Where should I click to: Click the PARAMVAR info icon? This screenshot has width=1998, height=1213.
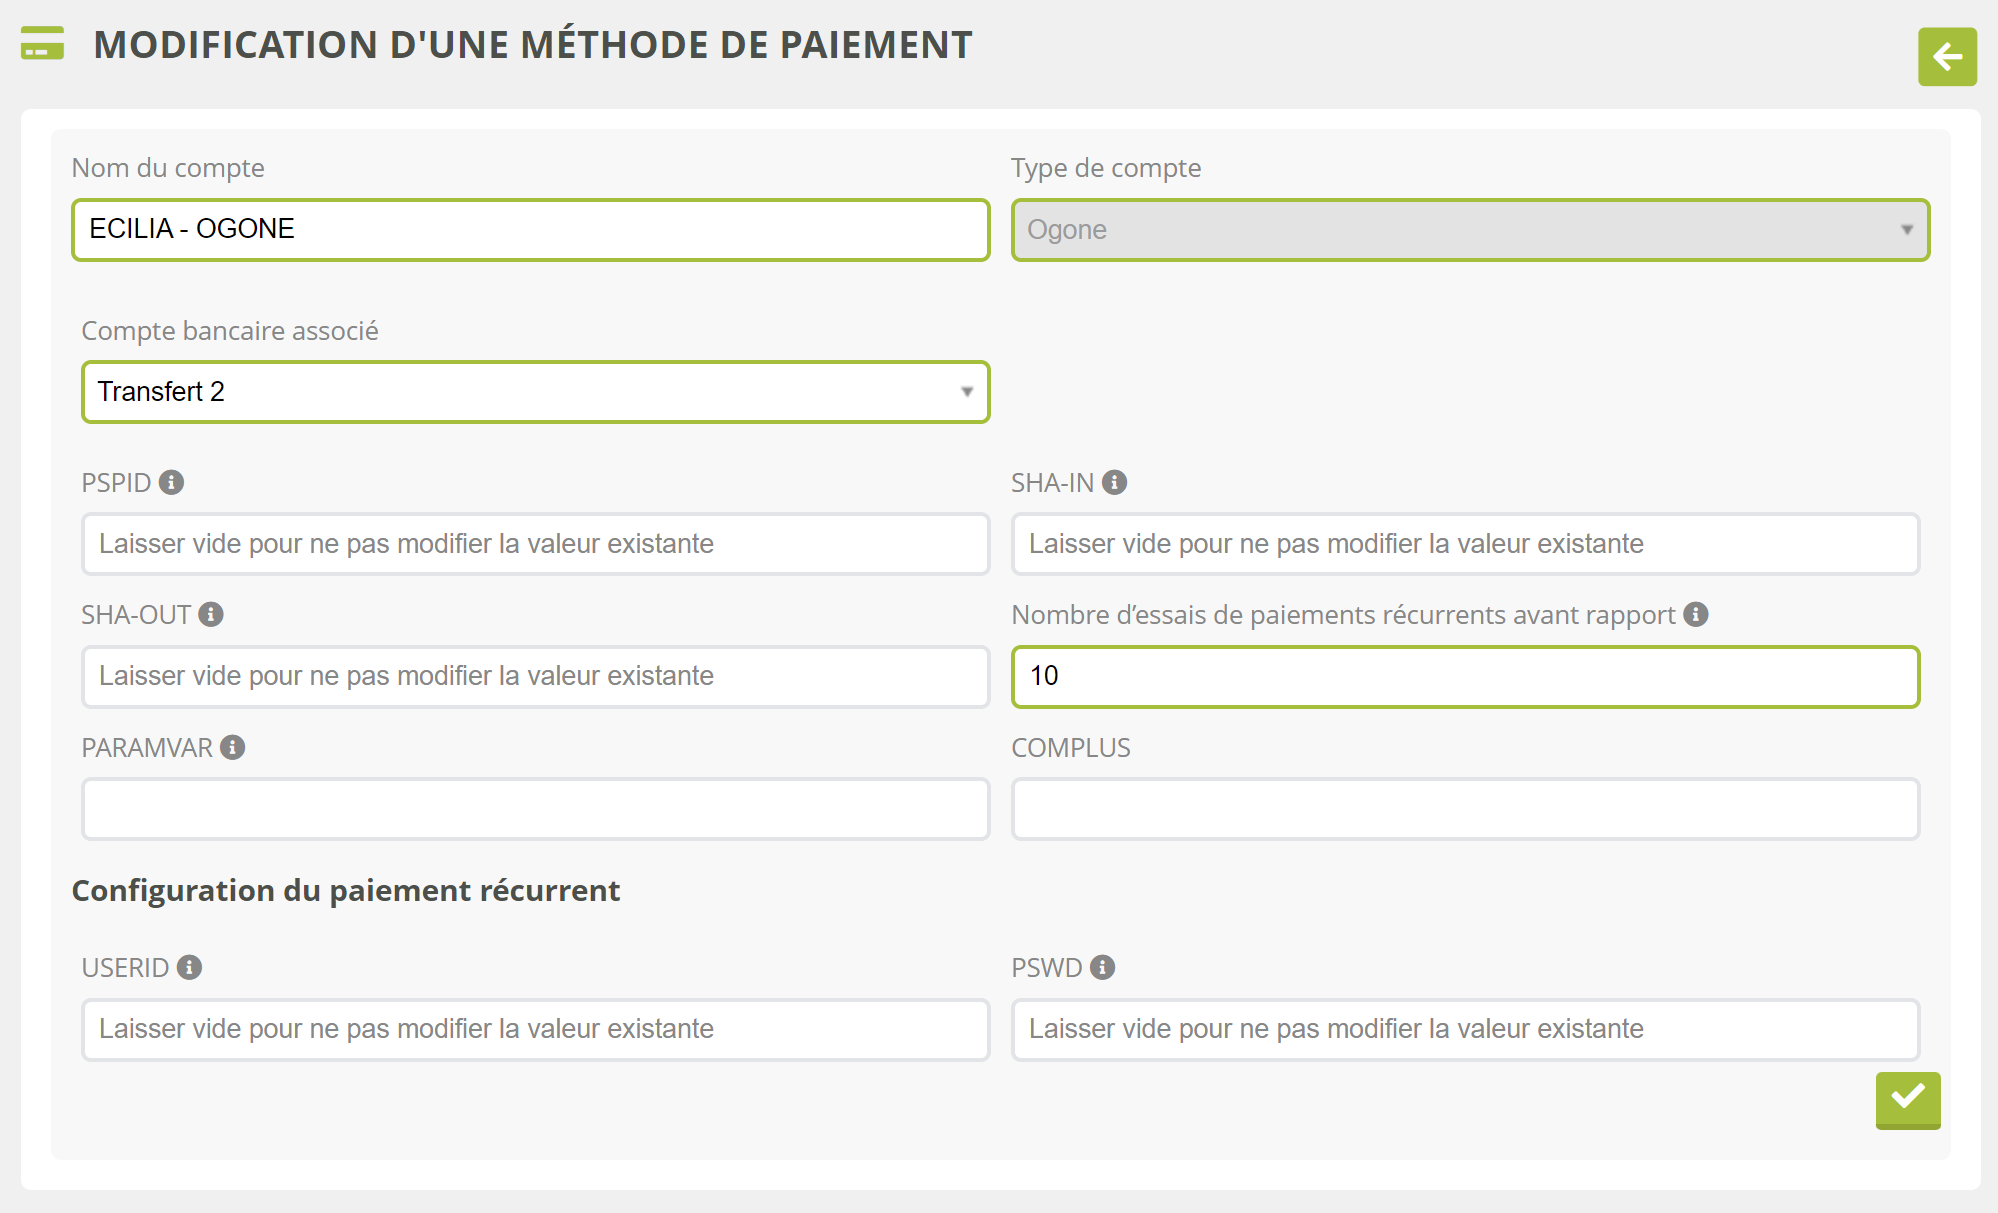click(x=233, y=748)
